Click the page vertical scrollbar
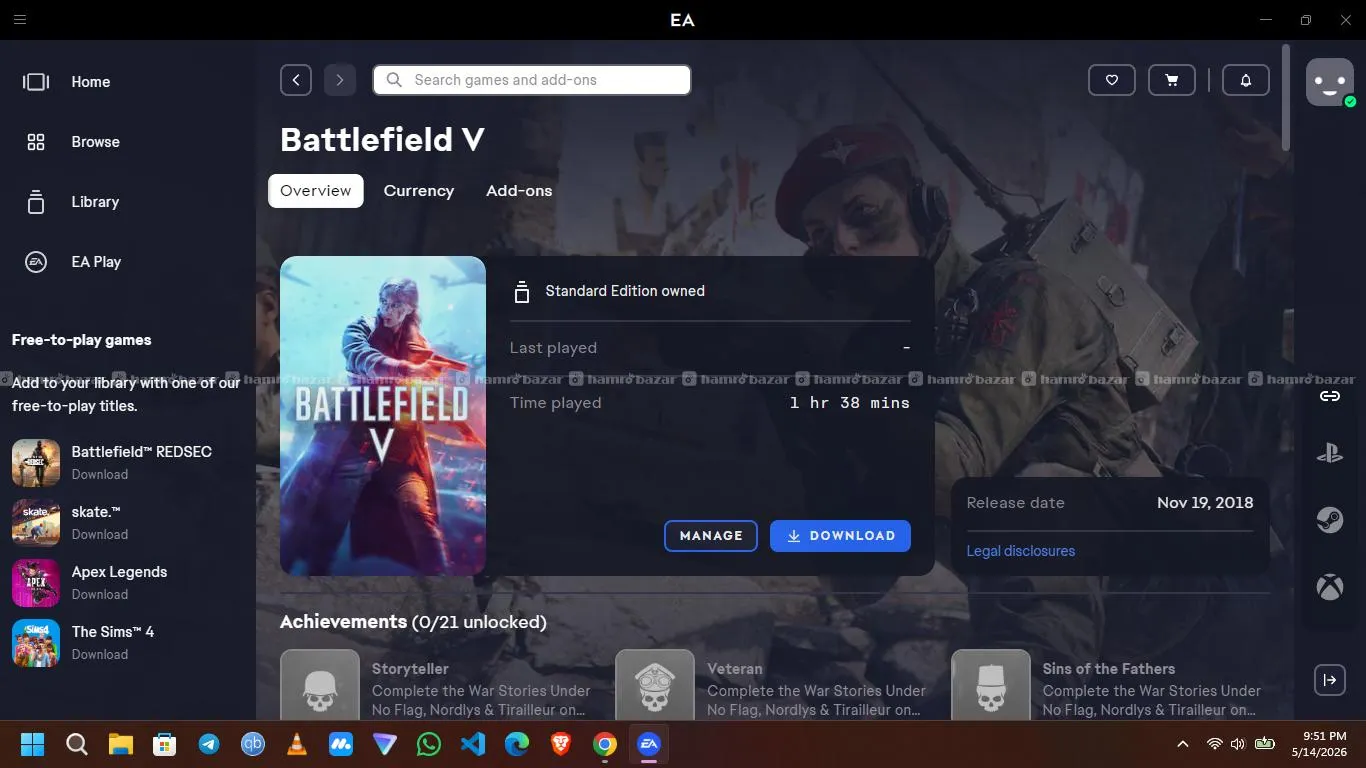This screenshot has width=1366, height=768. click(x=1286, y=98)
